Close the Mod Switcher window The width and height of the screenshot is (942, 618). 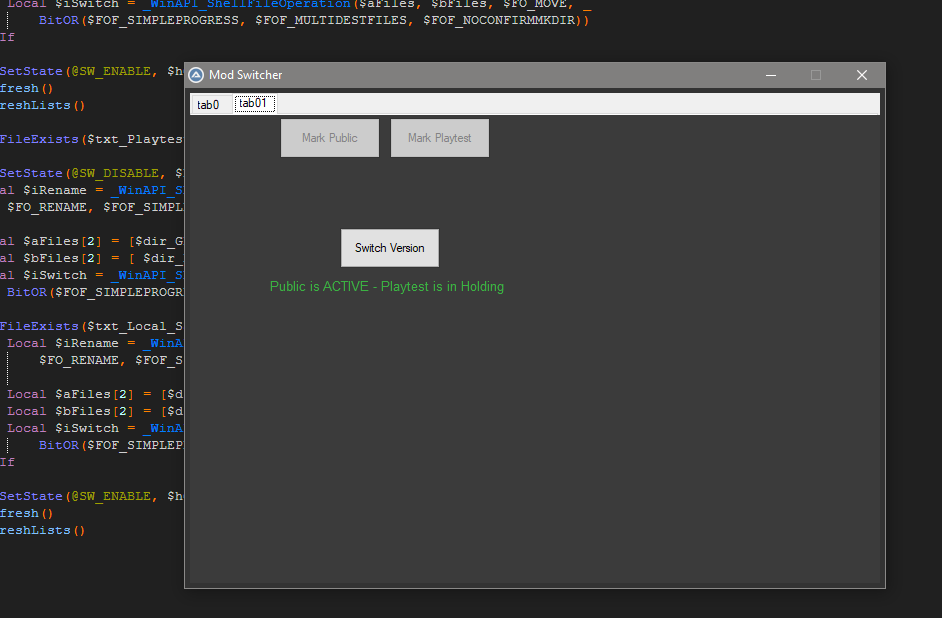click(861, 75)
